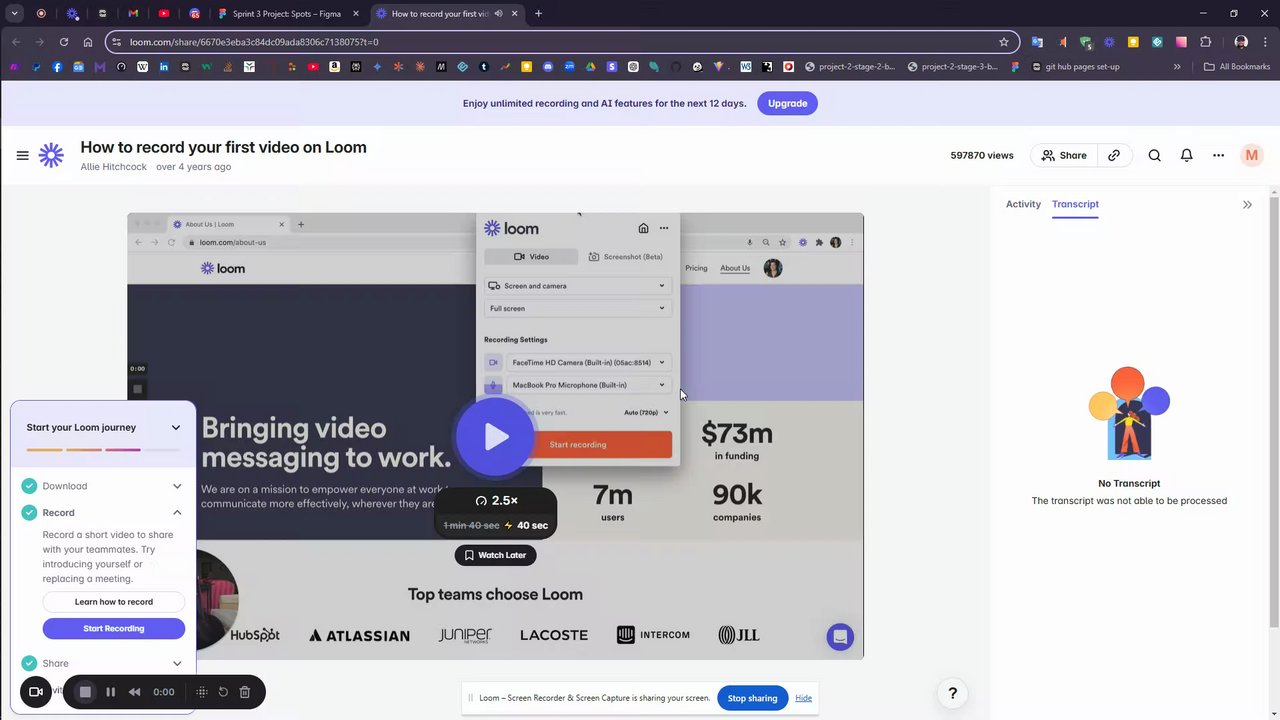Mute the tab via speaker icon
Image resolution: width=1280 pixels, height=720 pixels.
click(x=498, y=14)
